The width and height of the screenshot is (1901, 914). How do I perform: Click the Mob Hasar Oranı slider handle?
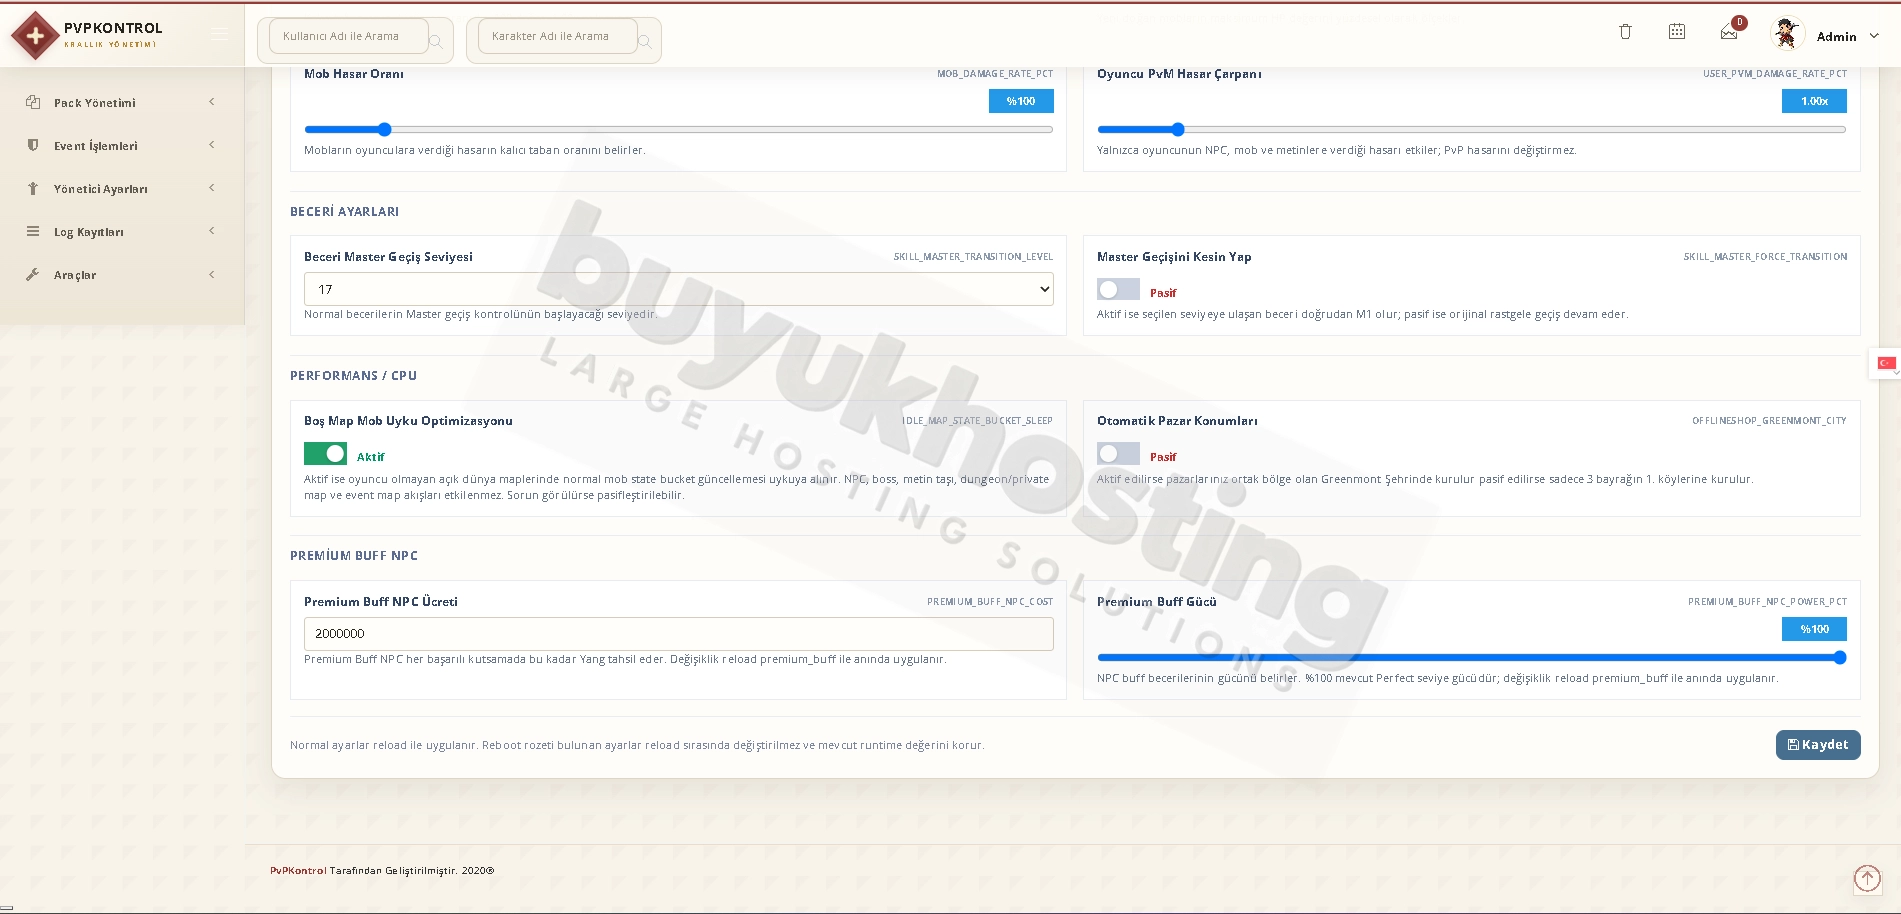pos(385,129)
